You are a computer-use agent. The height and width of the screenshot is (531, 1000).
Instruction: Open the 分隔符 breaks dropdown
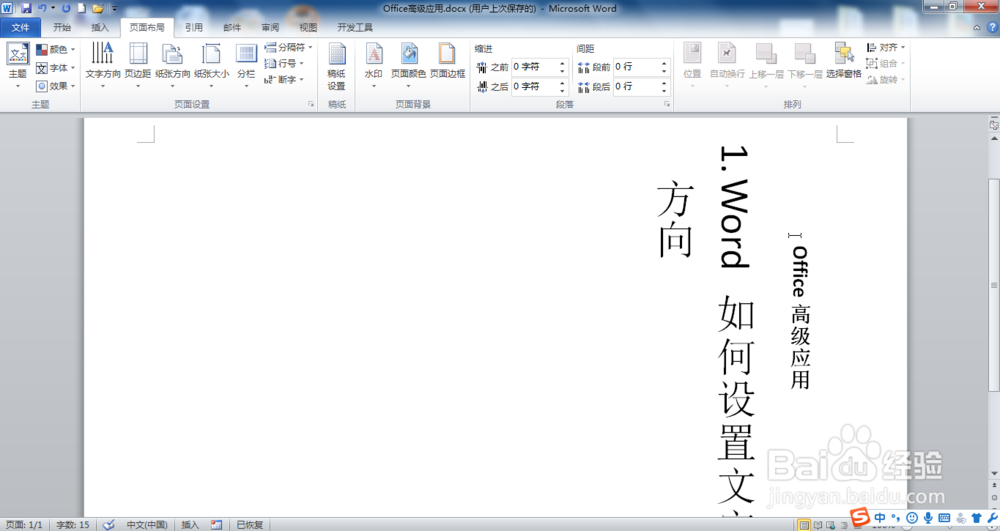point(288,47)
